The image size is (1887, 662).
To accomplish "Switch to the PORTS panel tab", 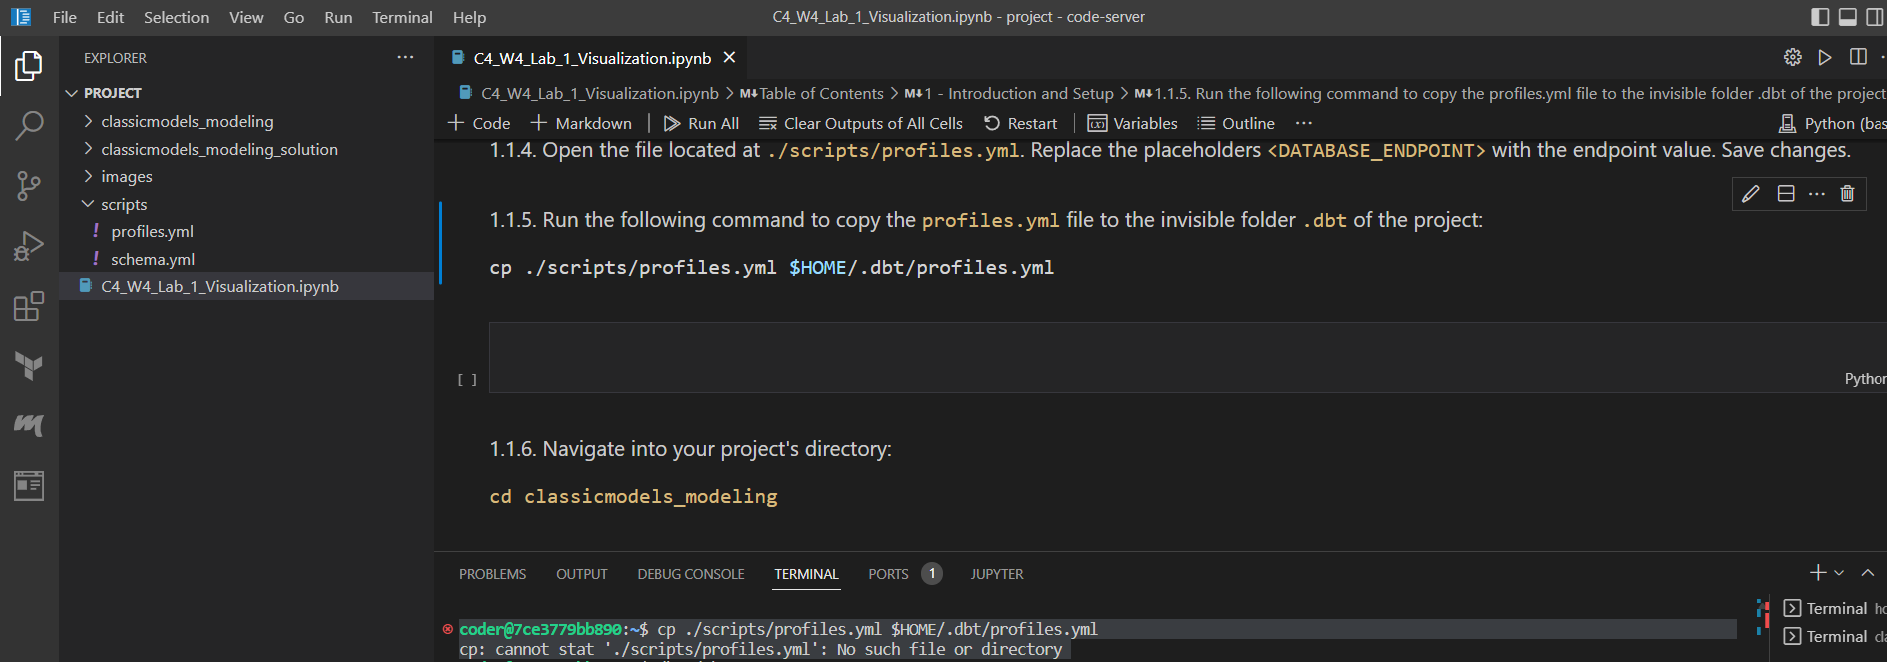I will coord(888,574).
